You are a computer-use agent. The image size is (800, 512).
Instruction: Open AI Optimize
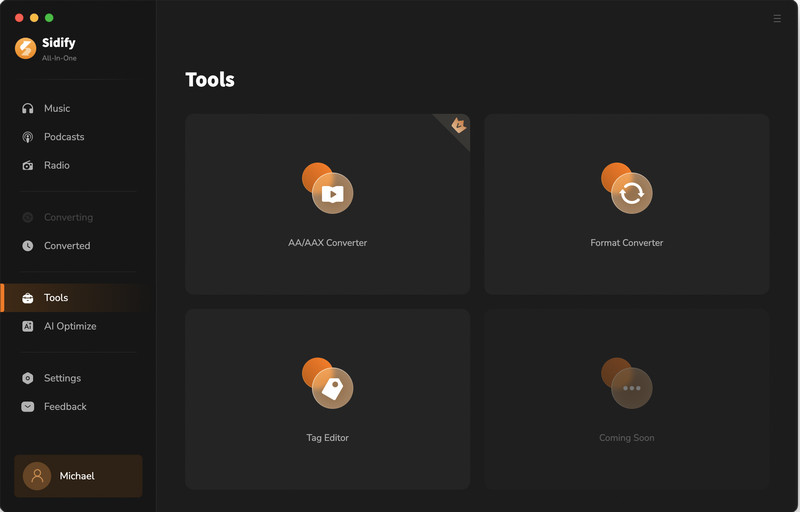tap(79, 326)
